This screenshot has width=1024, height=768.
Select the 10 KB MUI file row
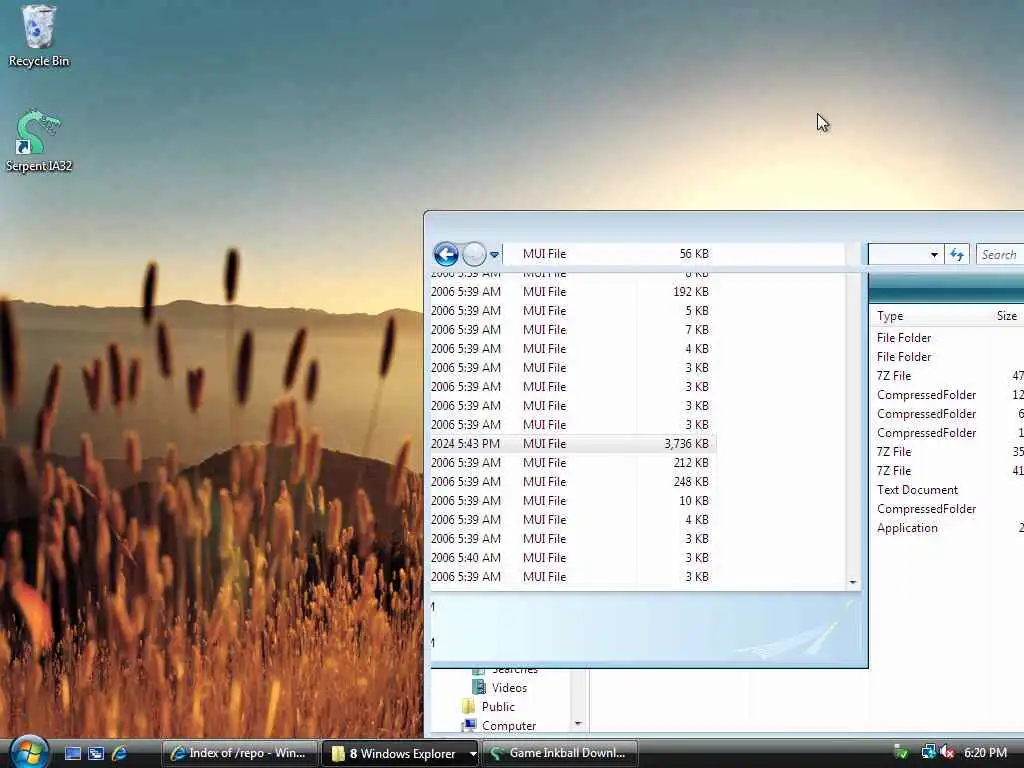click(573, 501)
